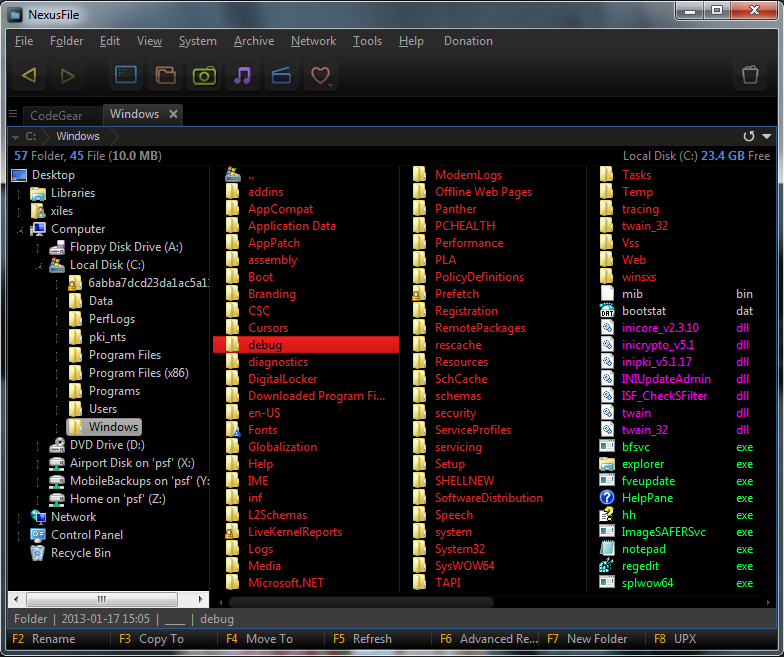Click the Floppy Disk Drive (A:) icon
The height and width of the screenshot is (657, 784).
(x=57, y=246)
